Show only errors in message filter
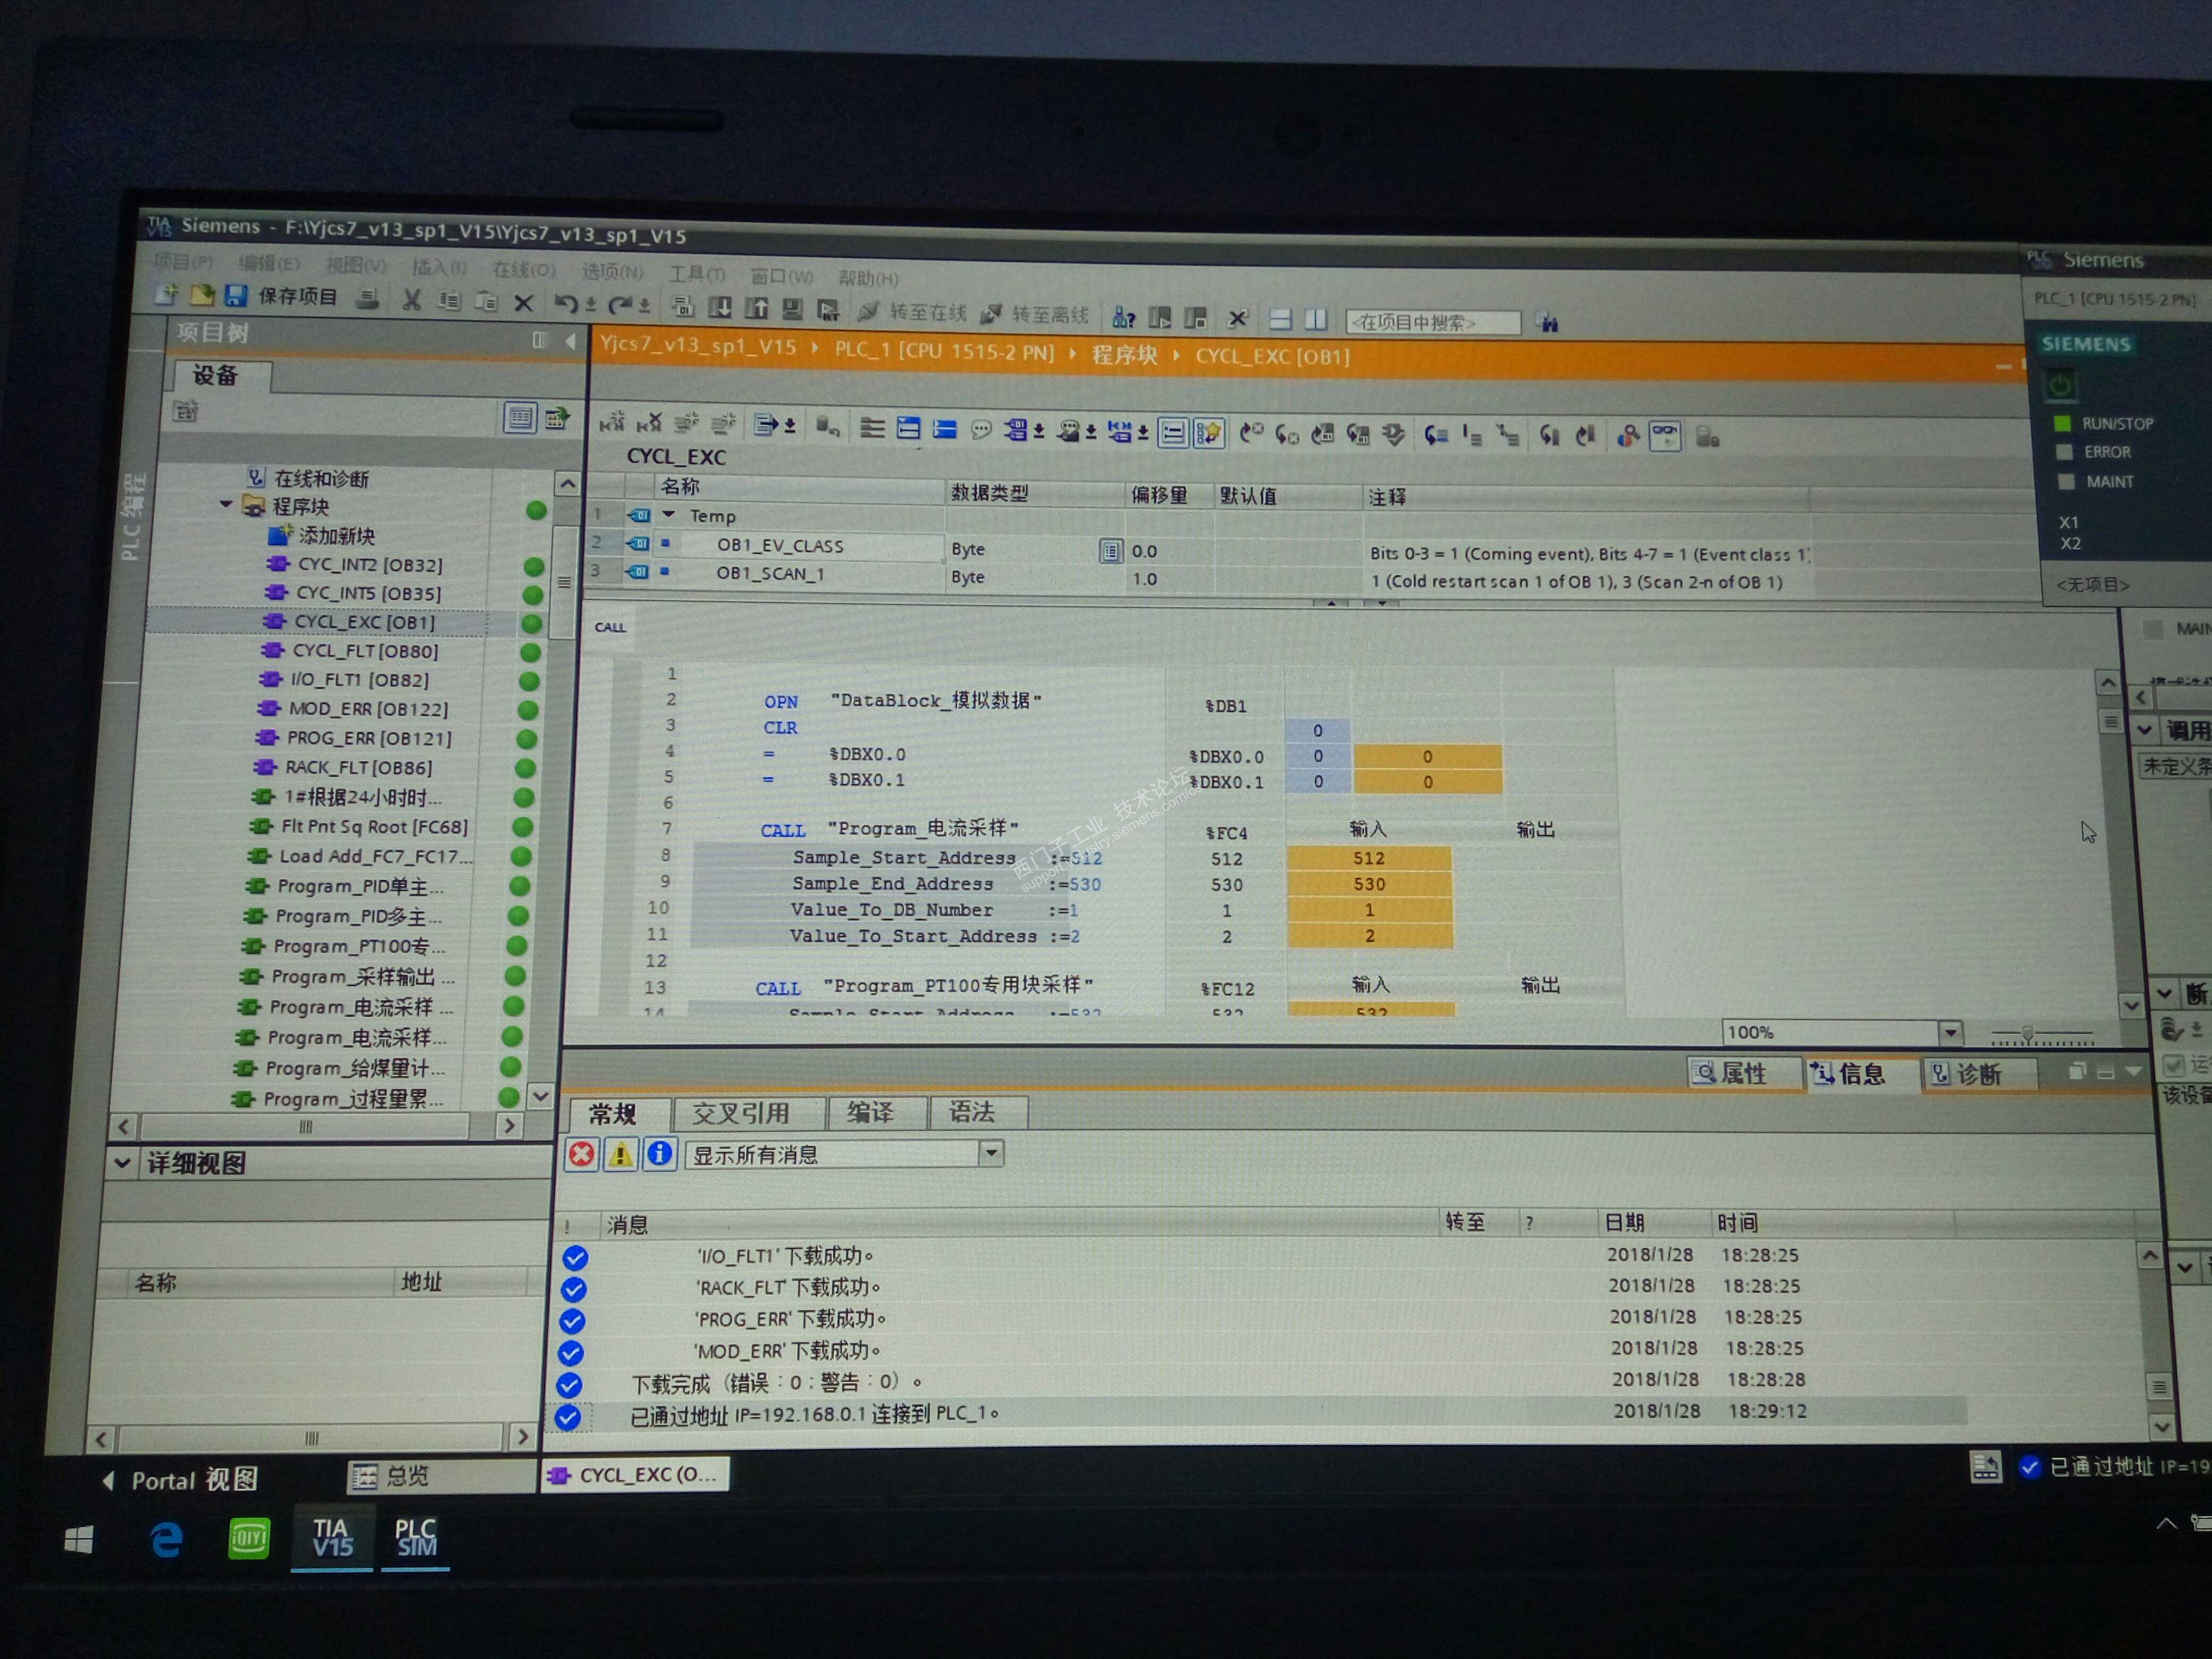The height and width of the screenshot is (1659, 2212). (x=581, y=1155)
